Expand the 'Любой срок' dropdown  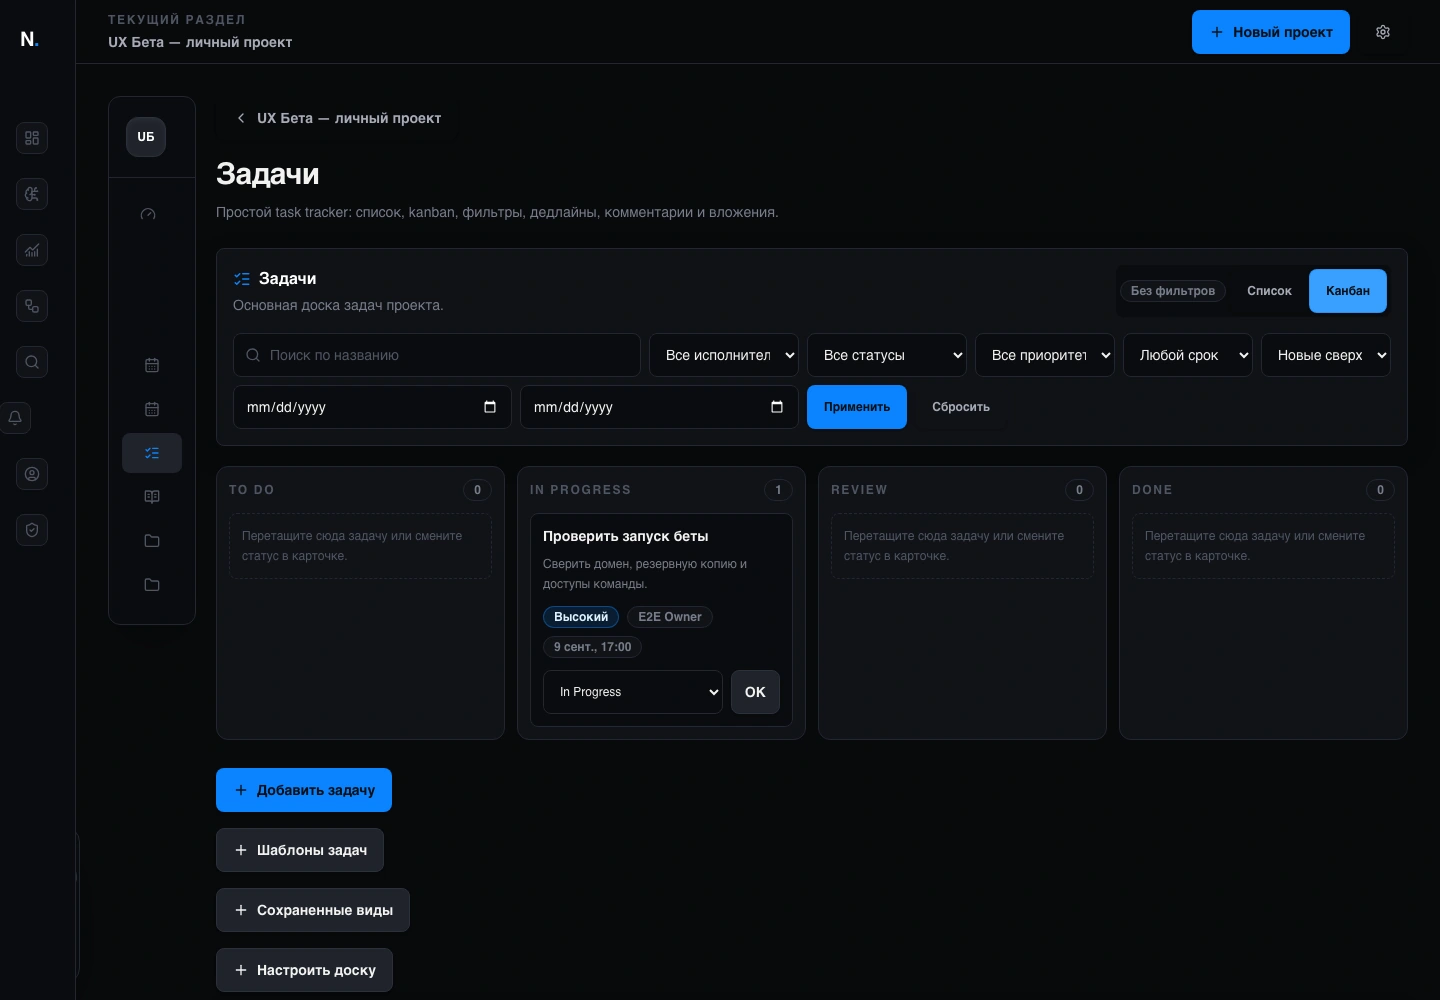[1188, 355]
